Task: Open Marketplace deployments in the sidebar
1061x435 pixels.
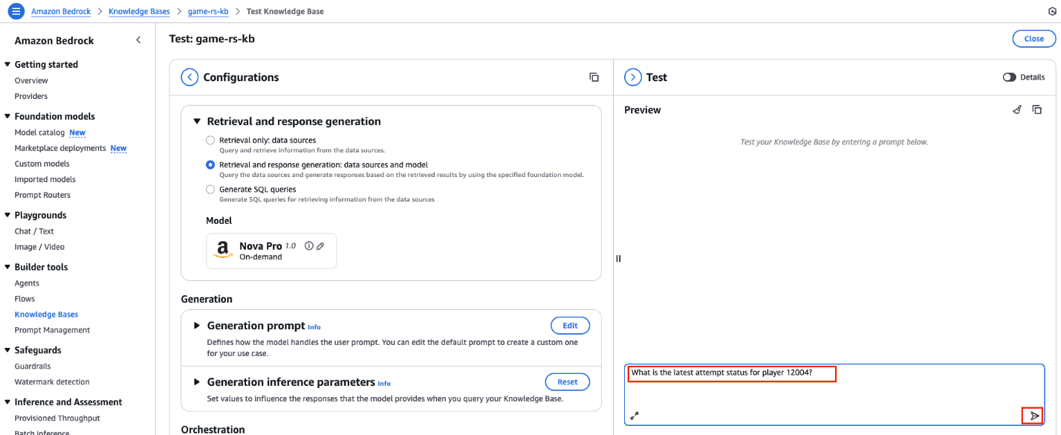Action: click(60, 148)
